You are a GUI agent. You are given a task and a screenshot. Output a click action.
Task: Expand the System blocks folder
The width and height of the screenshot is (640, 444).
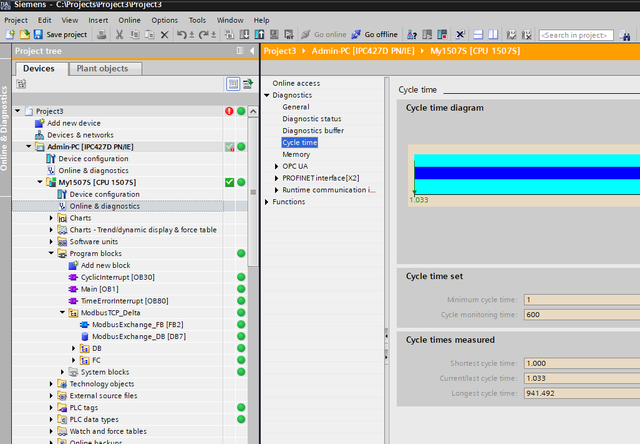click(x=62, y=372)
